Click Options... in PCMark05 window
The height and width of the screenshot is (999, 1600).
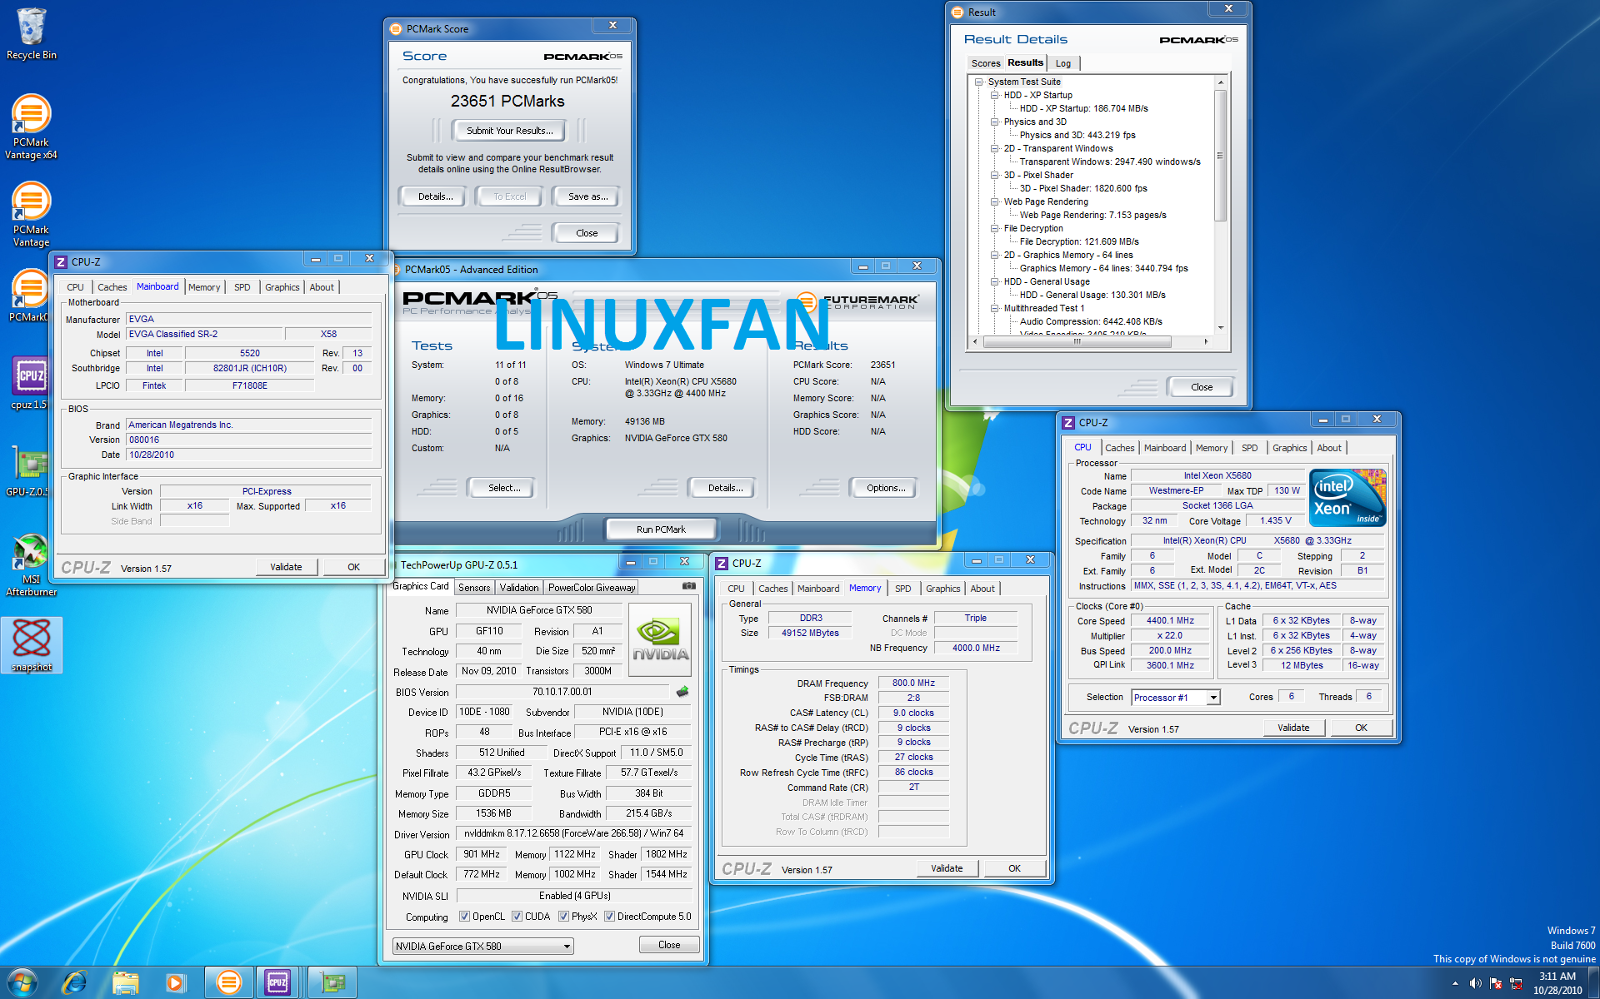point(885,488)
